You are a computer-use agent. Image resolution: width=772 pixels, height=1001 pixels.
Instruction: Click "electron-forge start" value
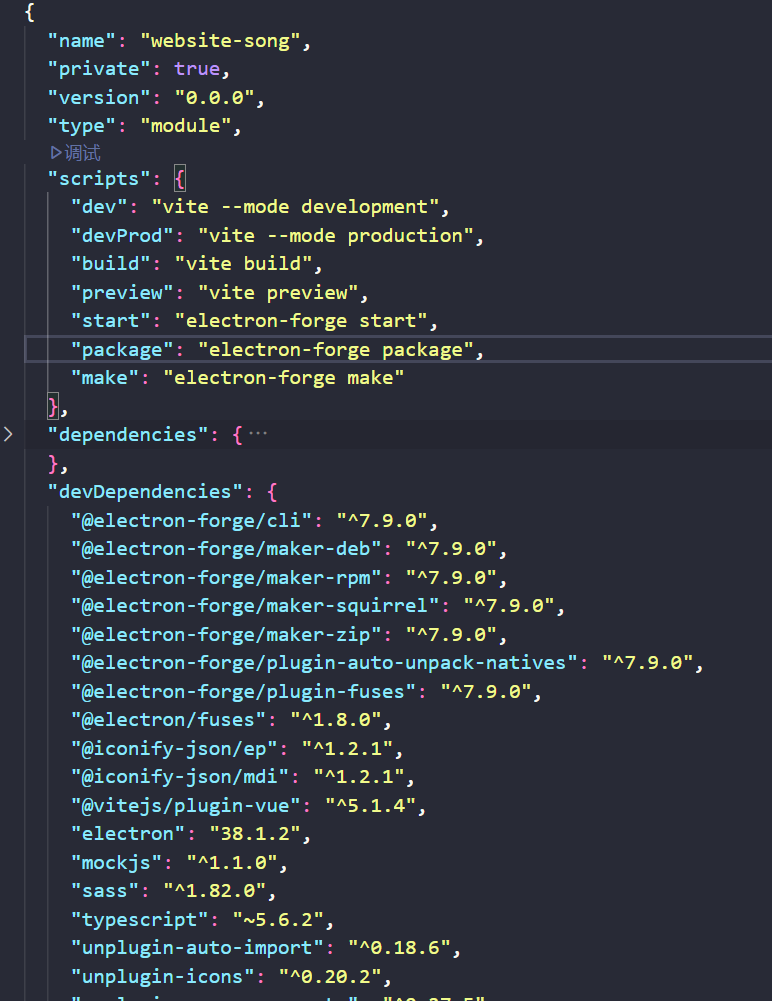[301, 320]
